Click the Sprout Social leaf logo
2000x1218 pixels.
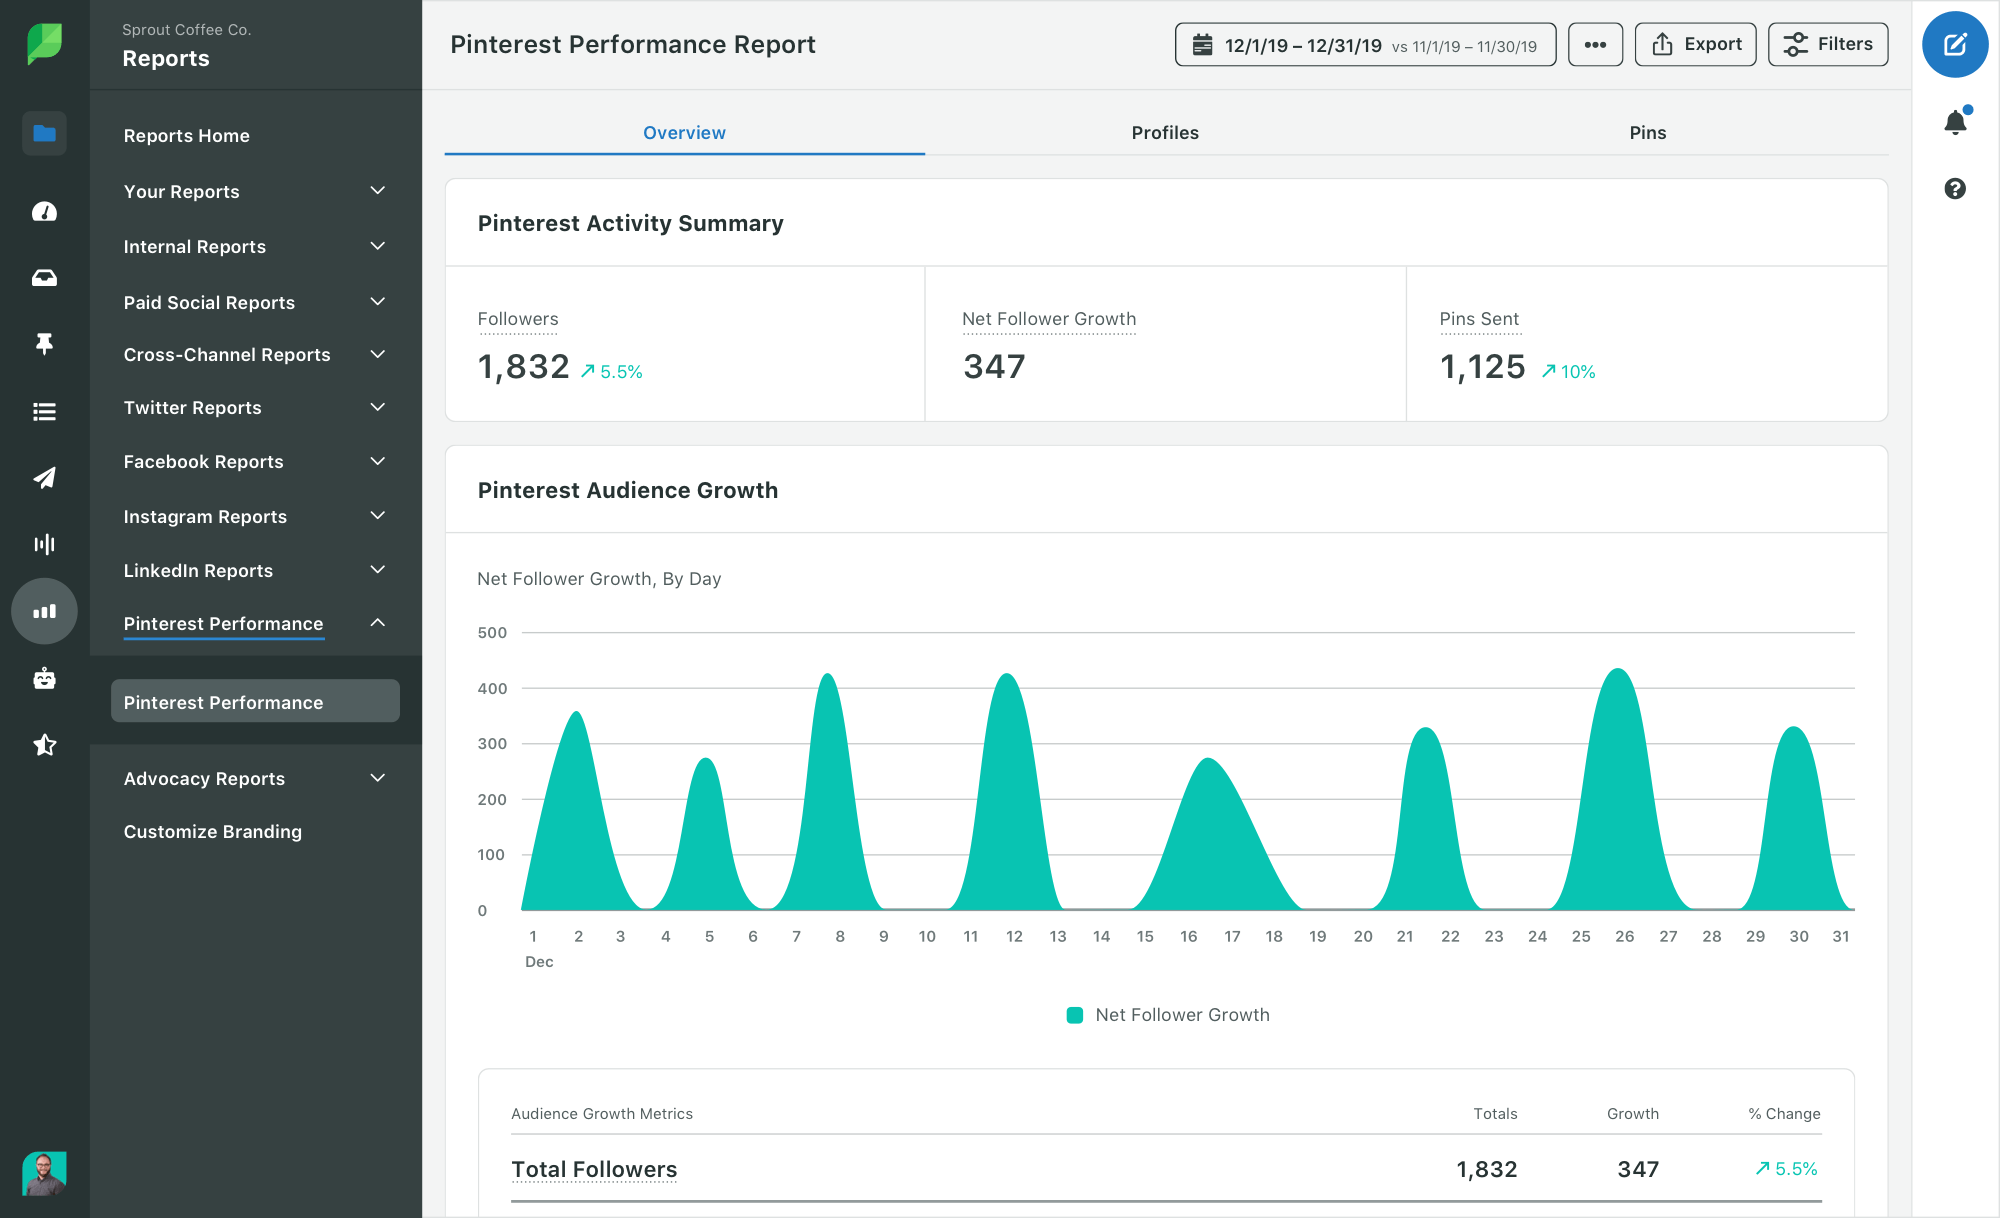pos(44,44)
